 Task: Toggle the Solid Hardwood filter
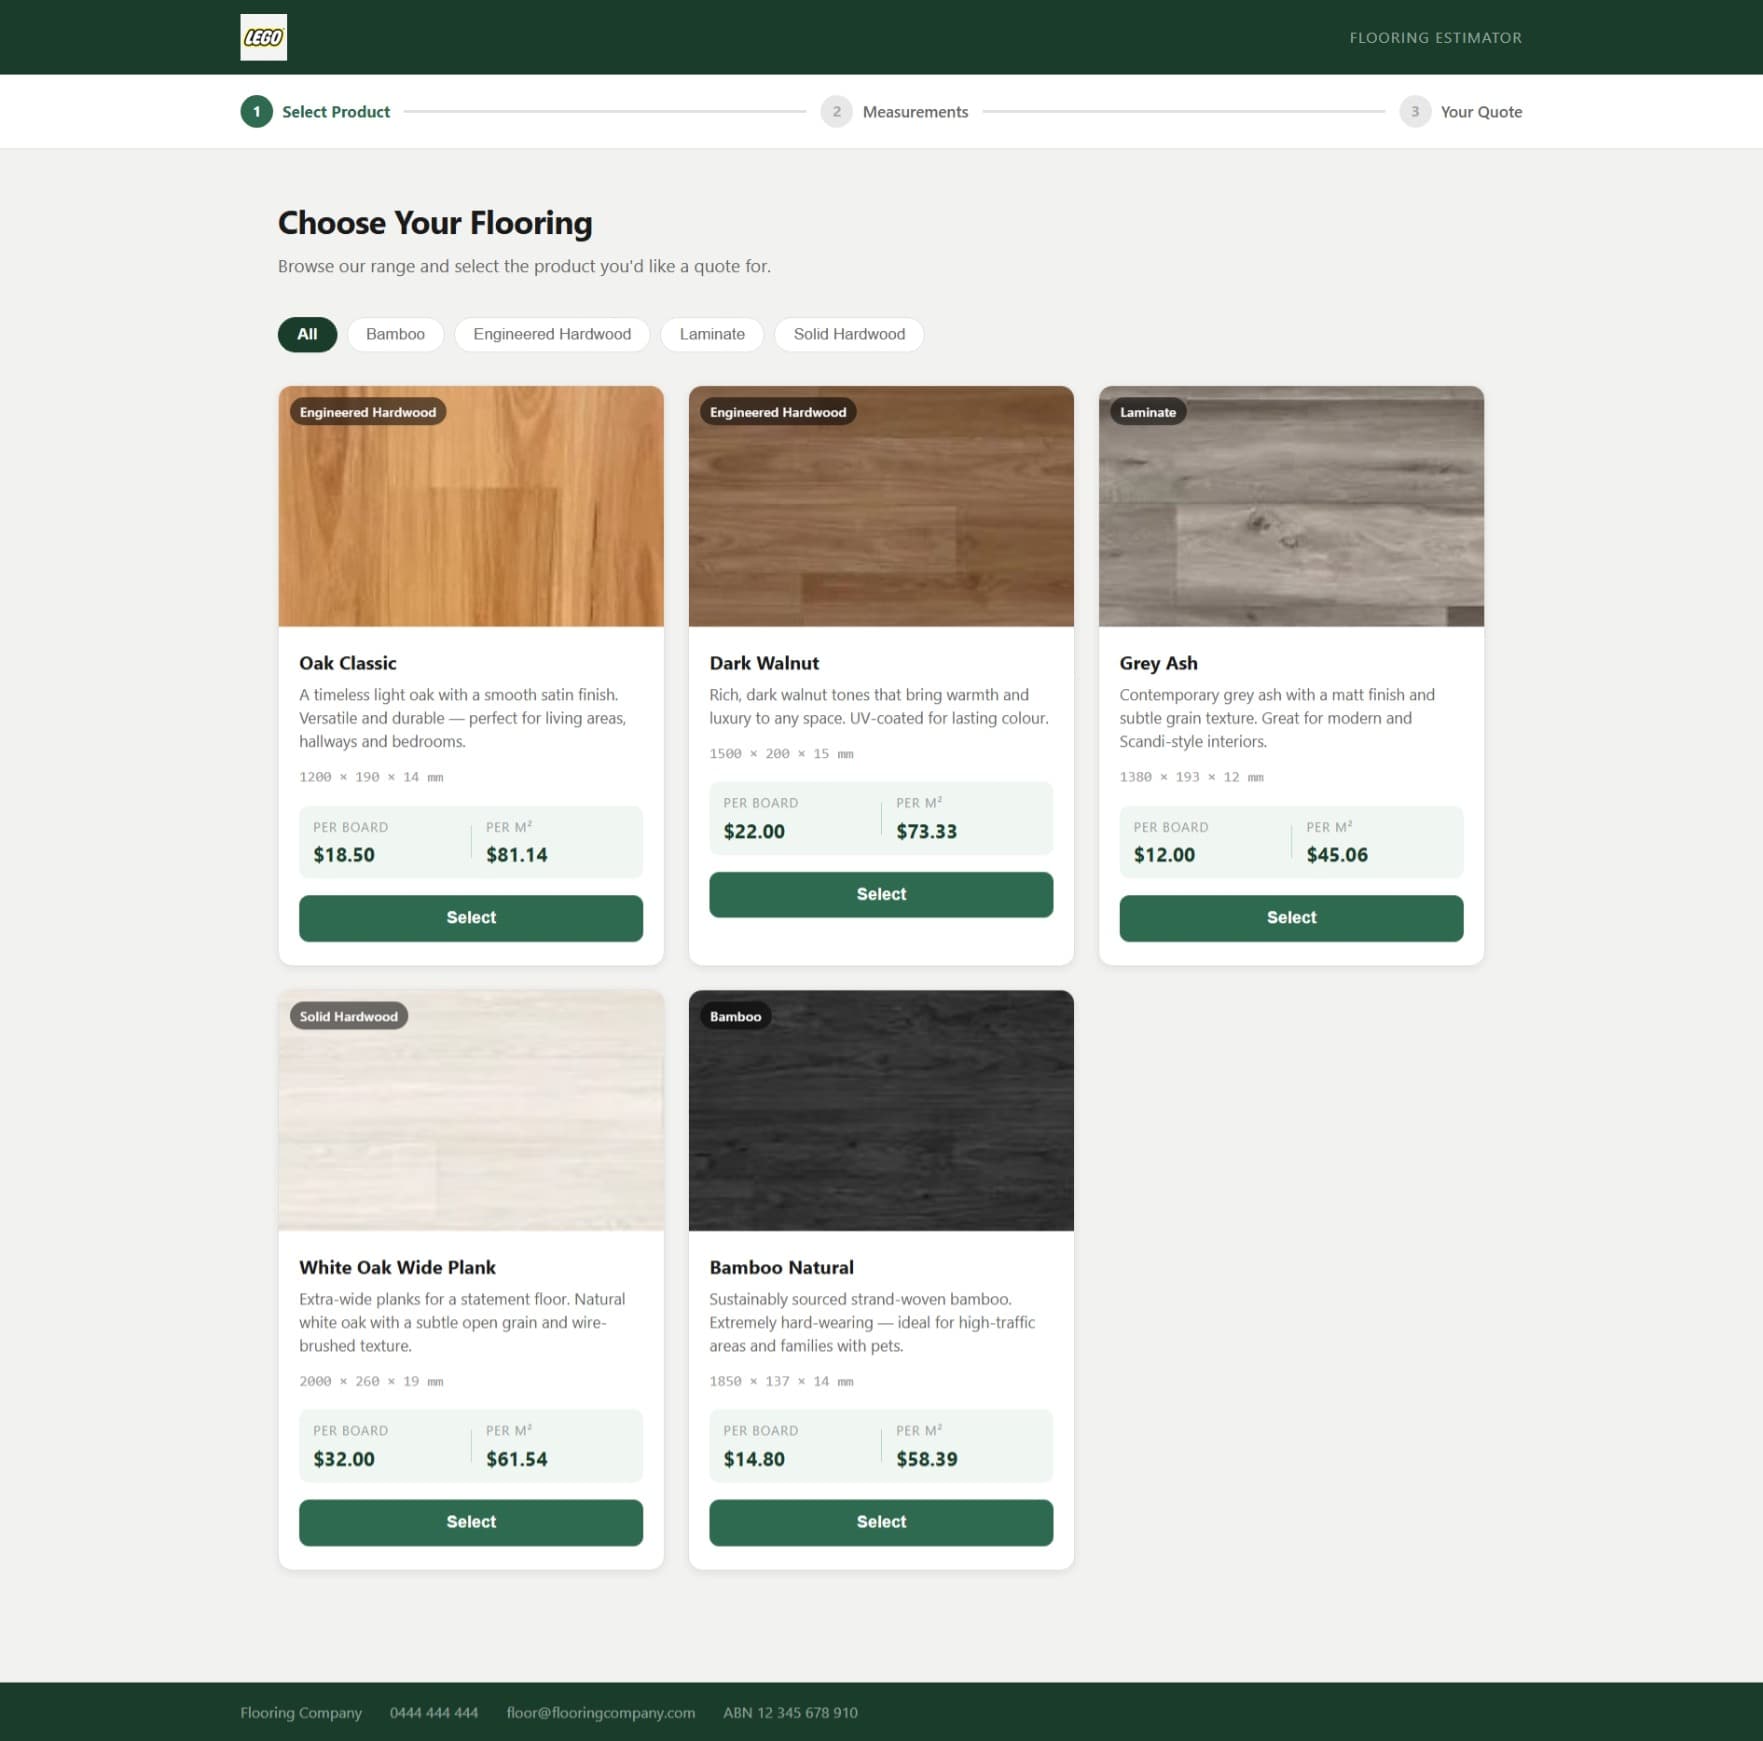coord(848,334)
